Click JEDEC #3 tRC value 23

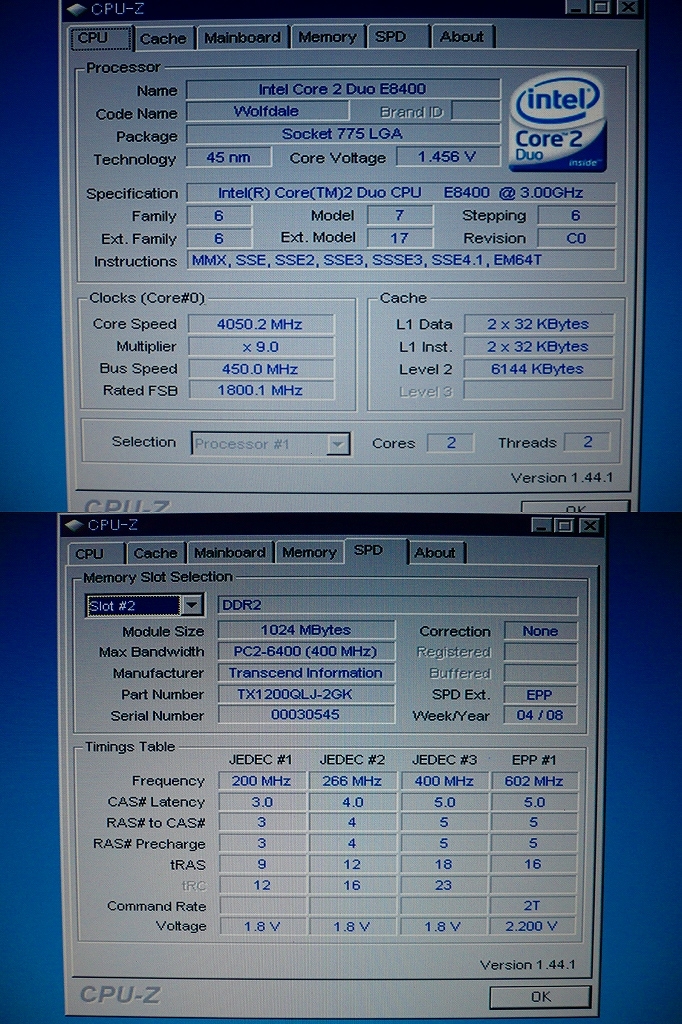[444, 886]
